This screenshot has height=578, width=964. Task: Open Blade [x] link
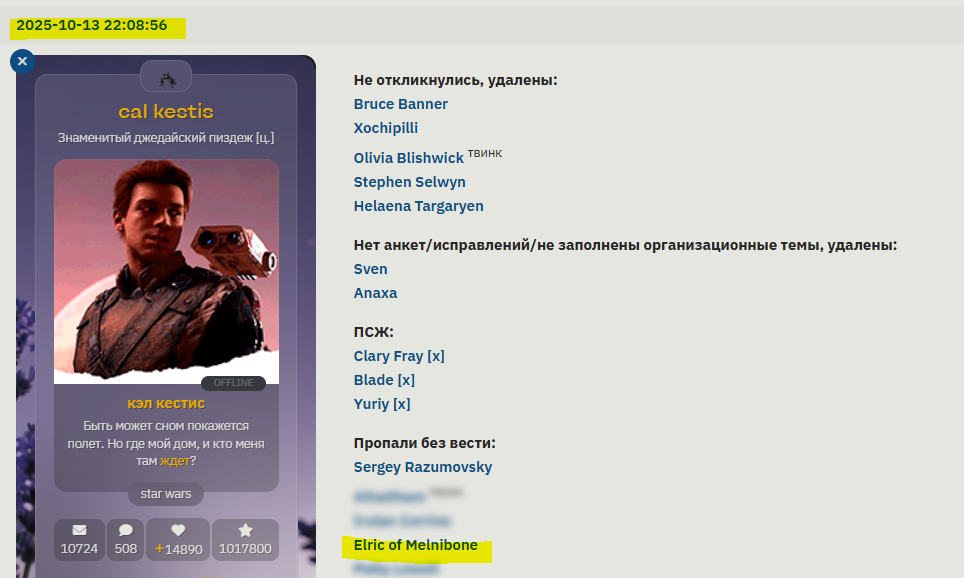384,380
